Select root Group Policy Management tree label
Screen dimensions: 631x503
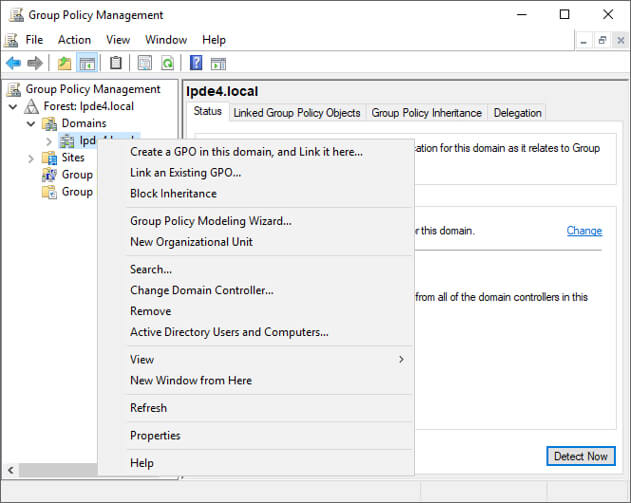(93, 89)
